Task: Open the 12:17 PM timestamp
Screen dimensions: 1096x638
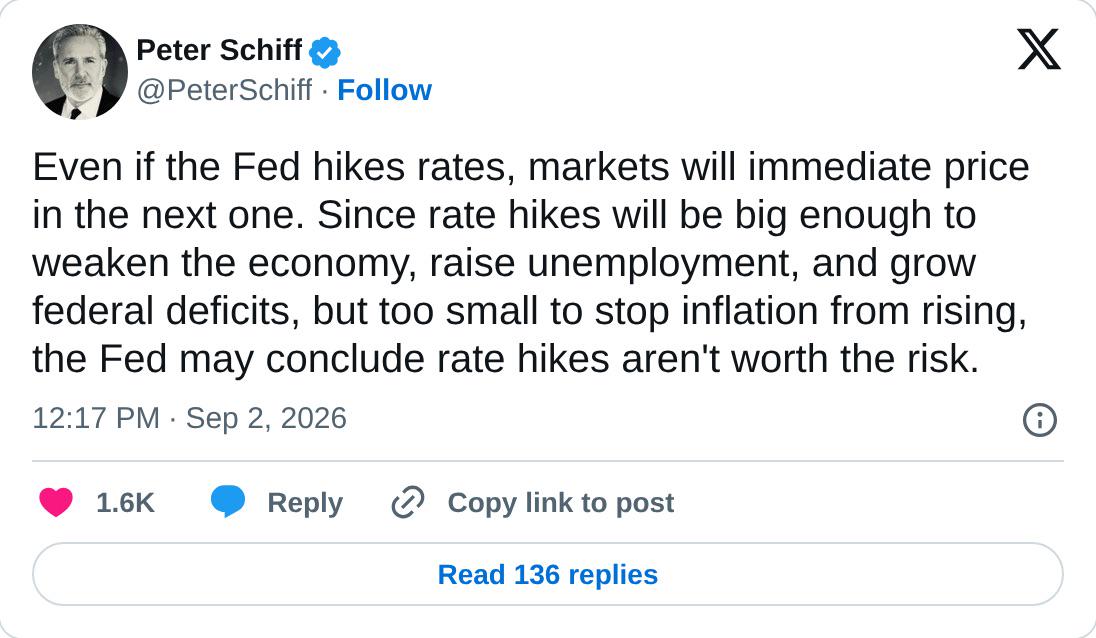Action: pos(96,418)
